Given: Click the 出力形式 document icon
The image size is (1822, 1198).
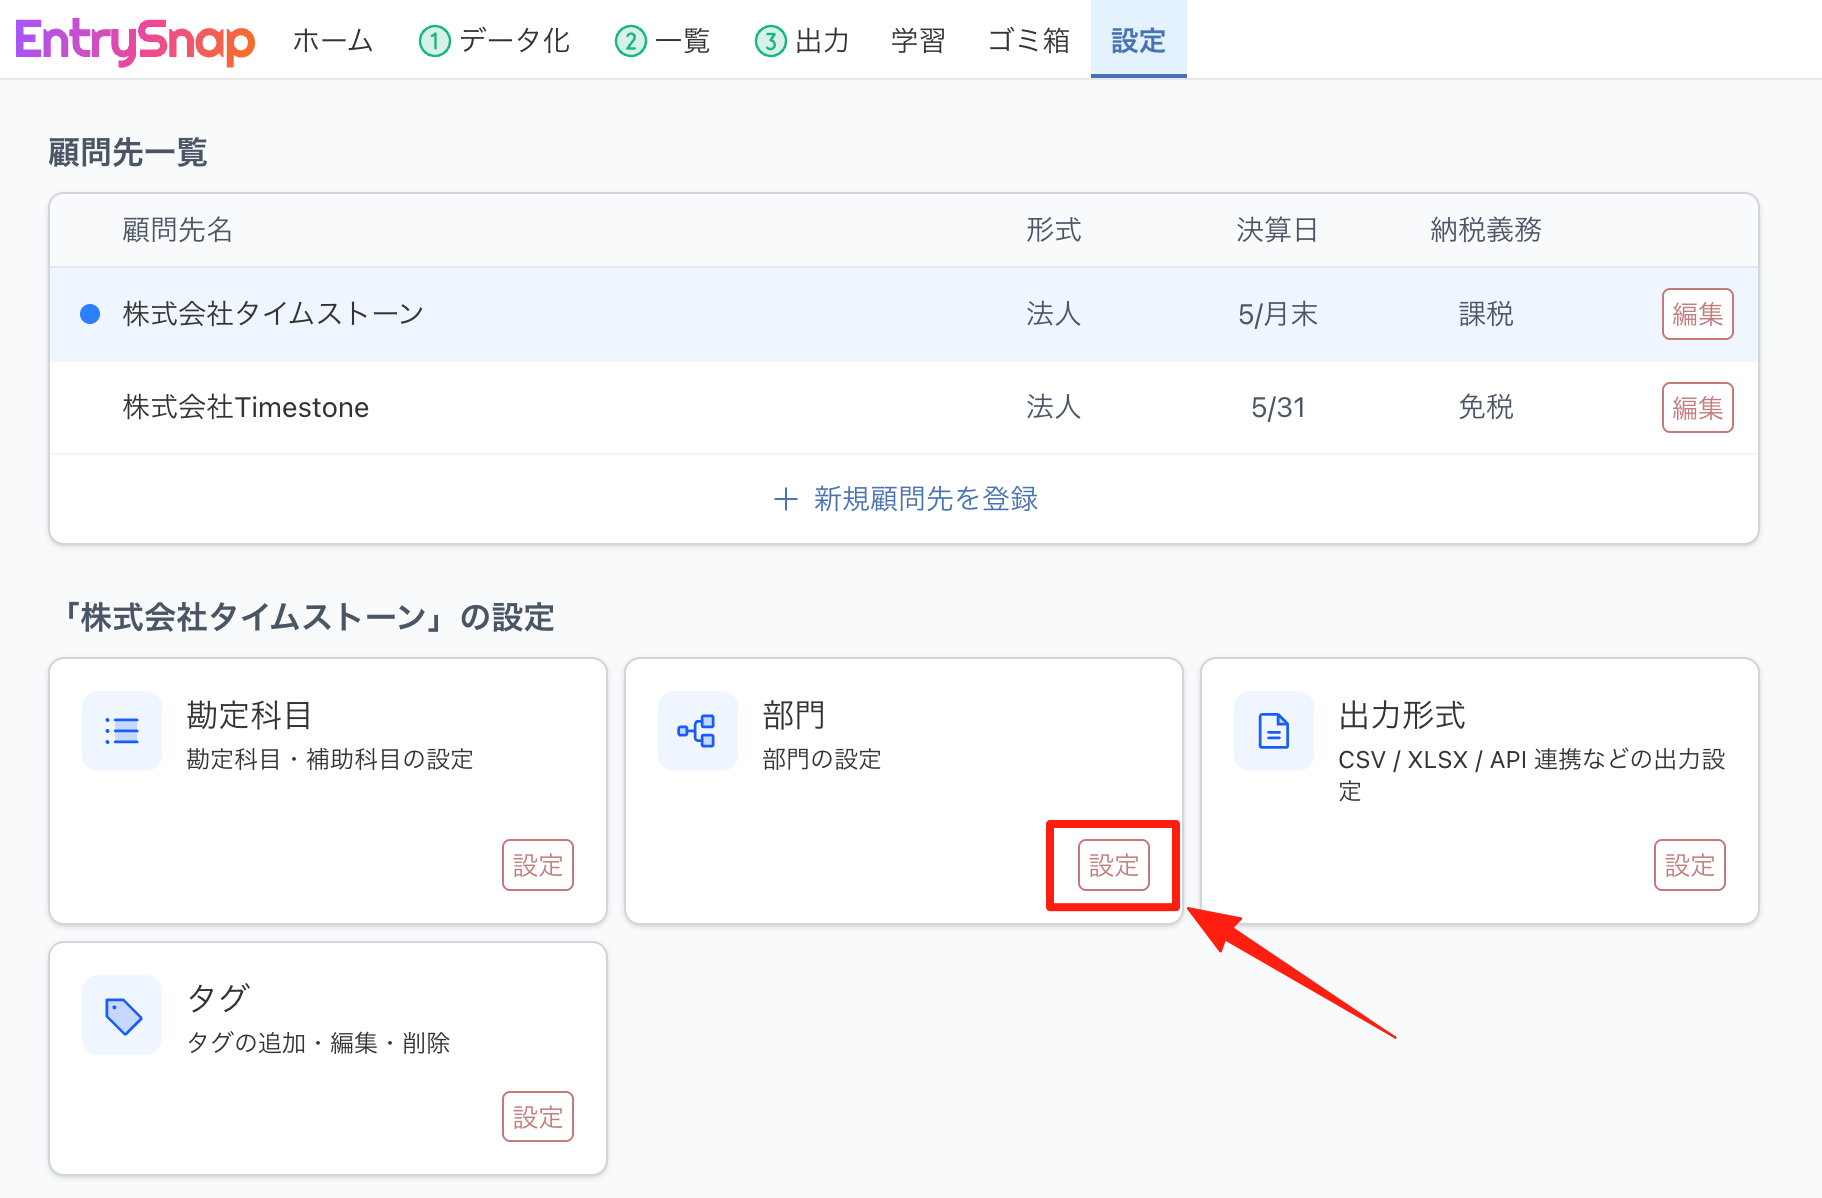Looking at the screenshot, I should (1274, 731).
